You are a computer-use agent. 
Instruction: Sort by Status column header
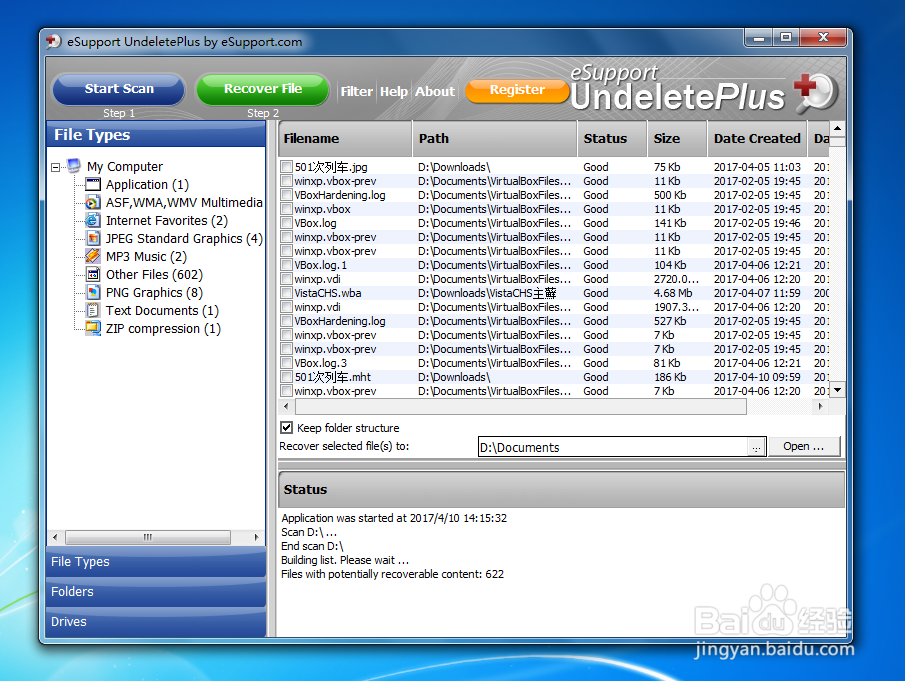pos(612,139)
